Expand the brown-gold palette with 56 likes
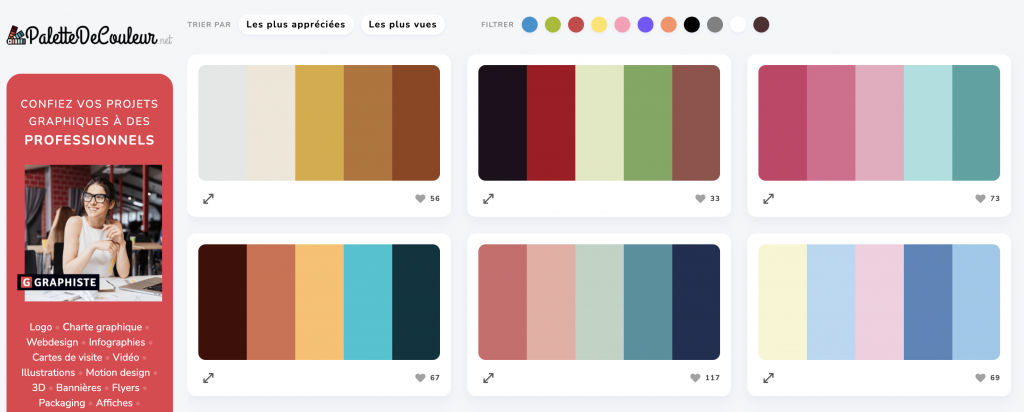Image resolution: width=1024 pixels, height=412 pixels. coord(208,199)
